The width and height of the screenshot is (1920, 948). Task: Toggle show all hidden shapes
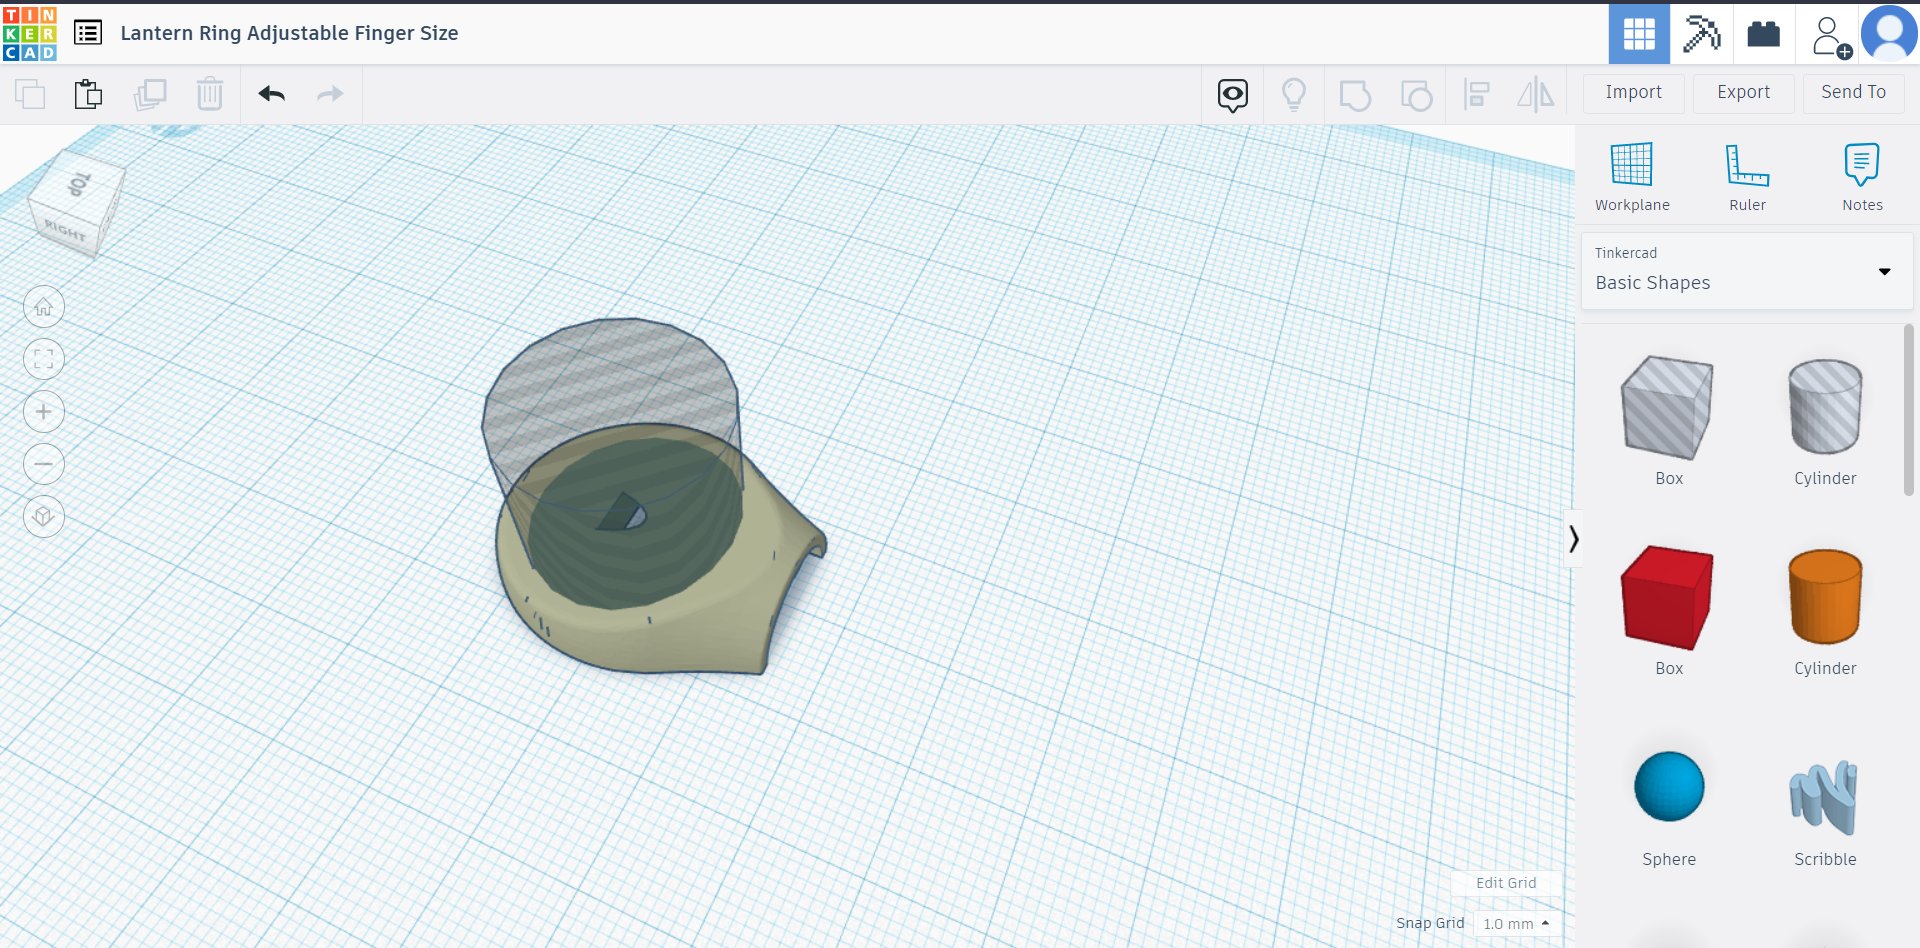tap(1232, 94)
